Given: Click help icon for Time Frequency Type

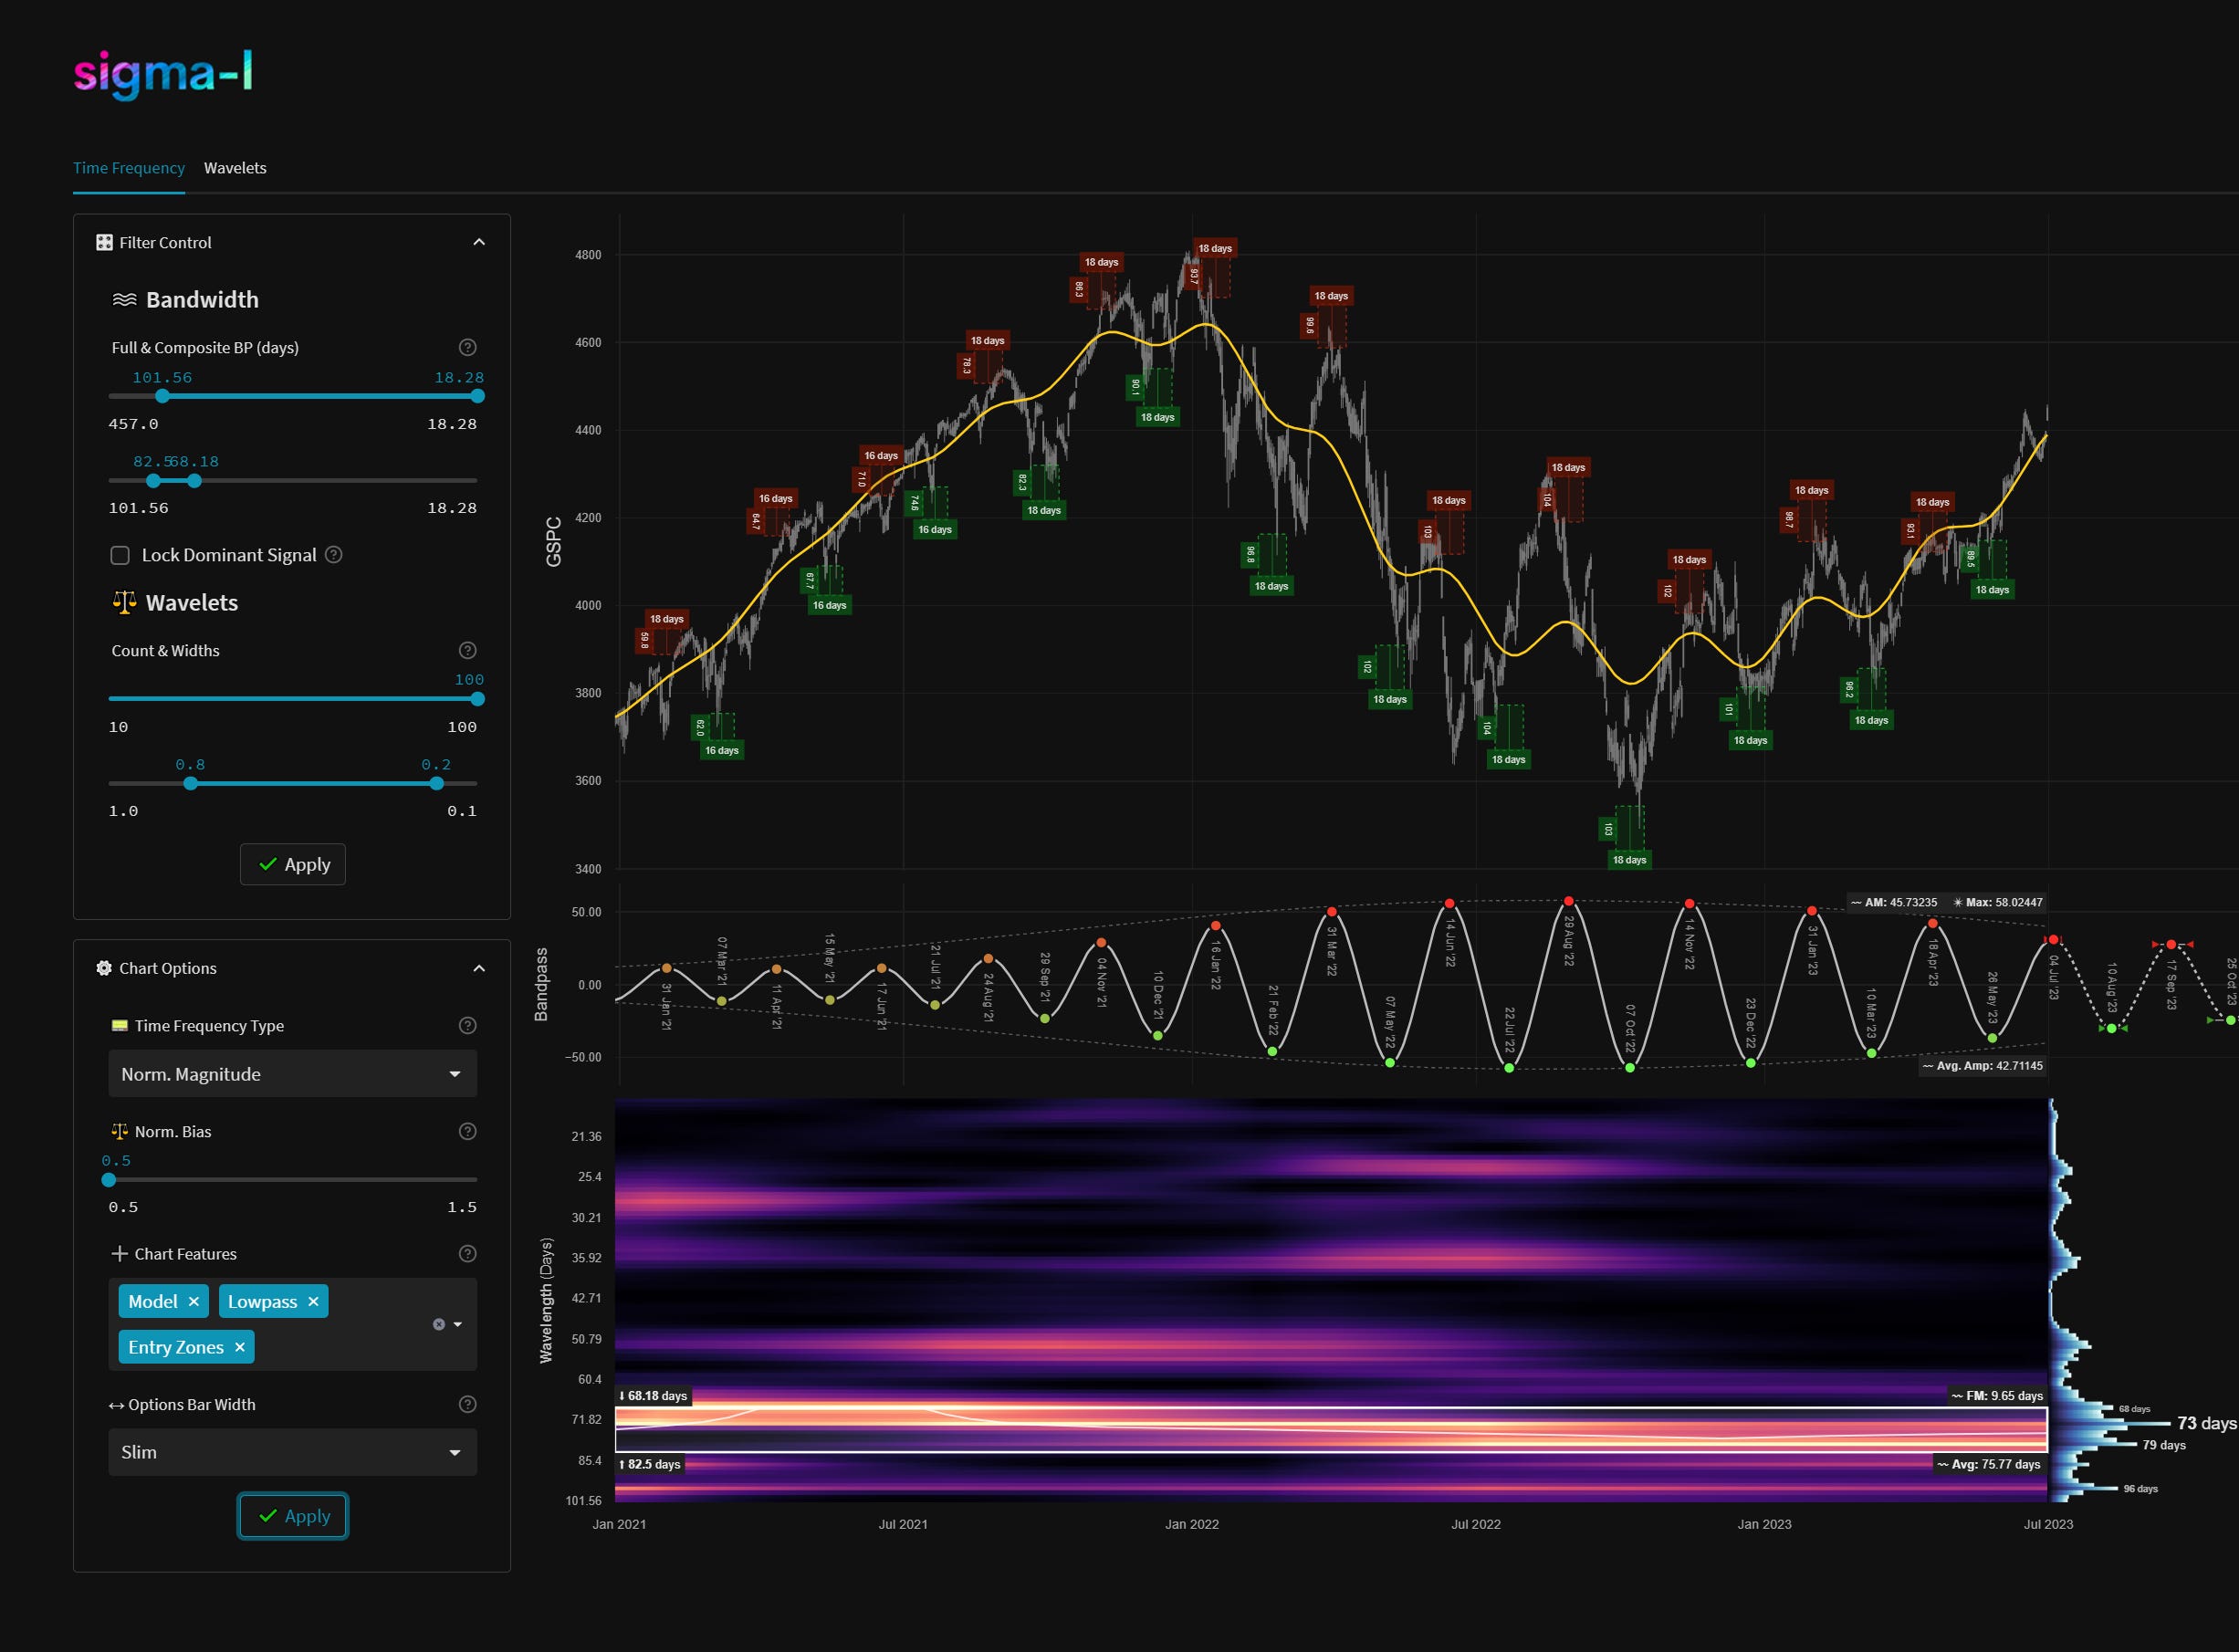Looking at the screenshot, I should pos(467,1025).
